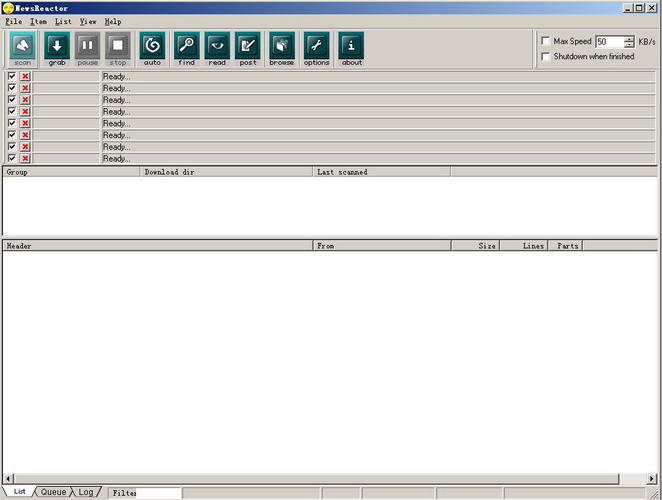Uncheck the second connection checkbox
Screen dimensions: 662x500
[x=12, y=88]
